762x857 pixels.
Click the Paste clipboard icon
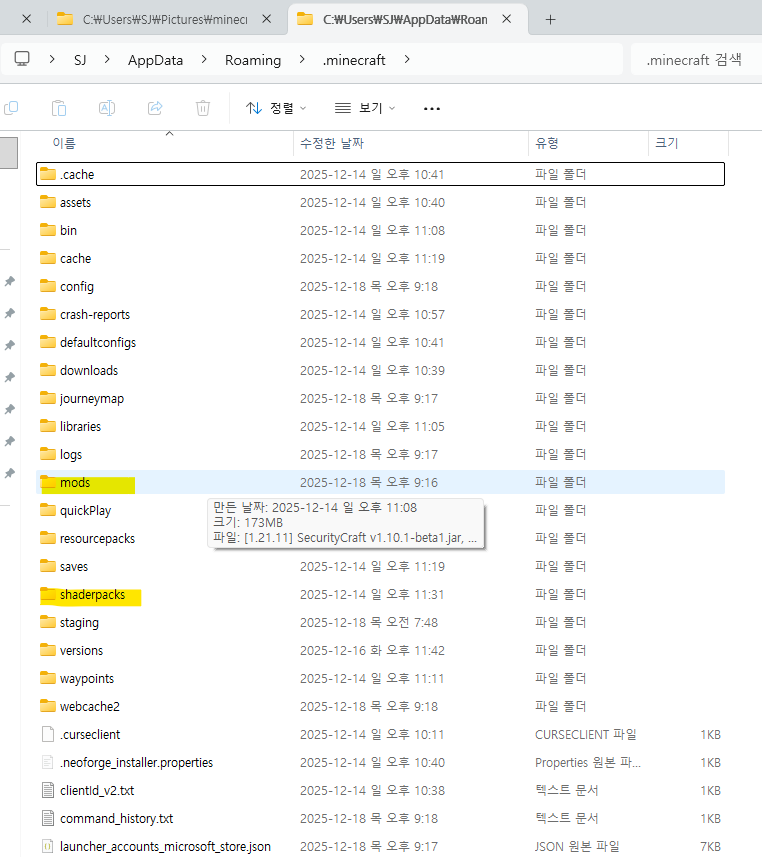[59, 108]
